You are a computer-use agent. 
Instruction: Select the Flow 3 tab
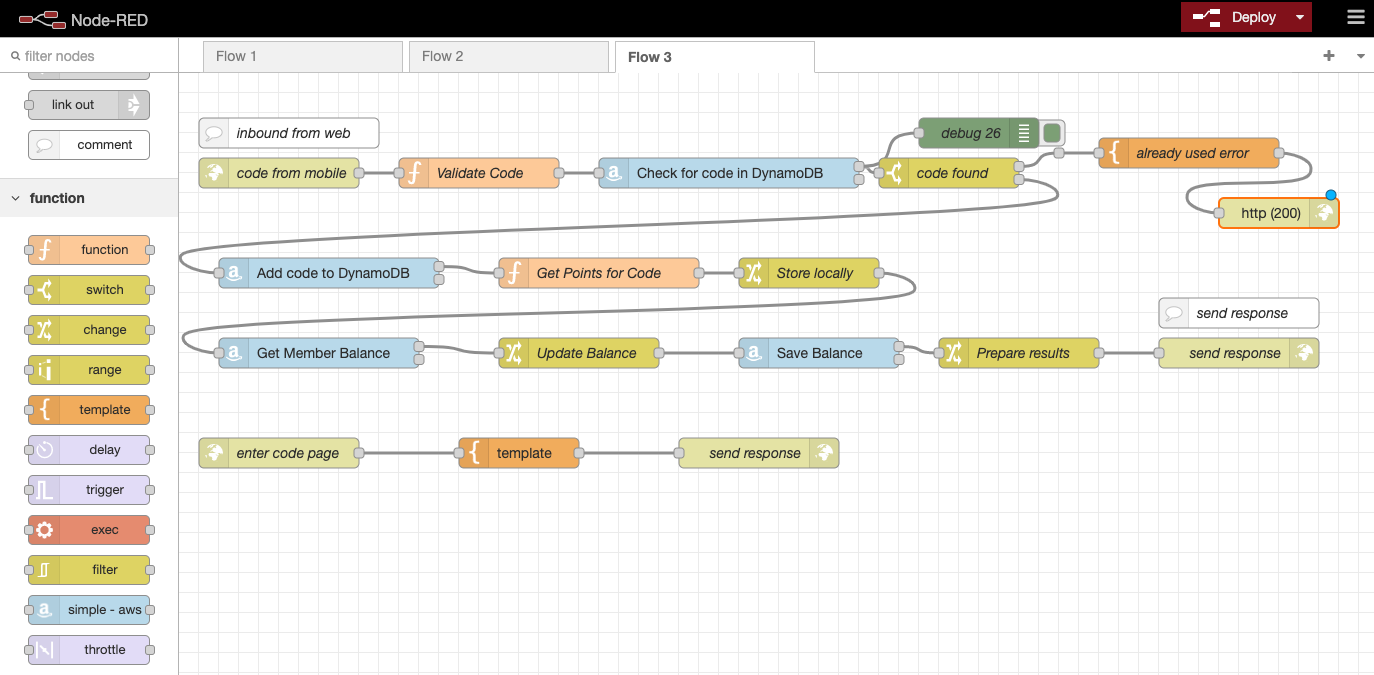715,57
